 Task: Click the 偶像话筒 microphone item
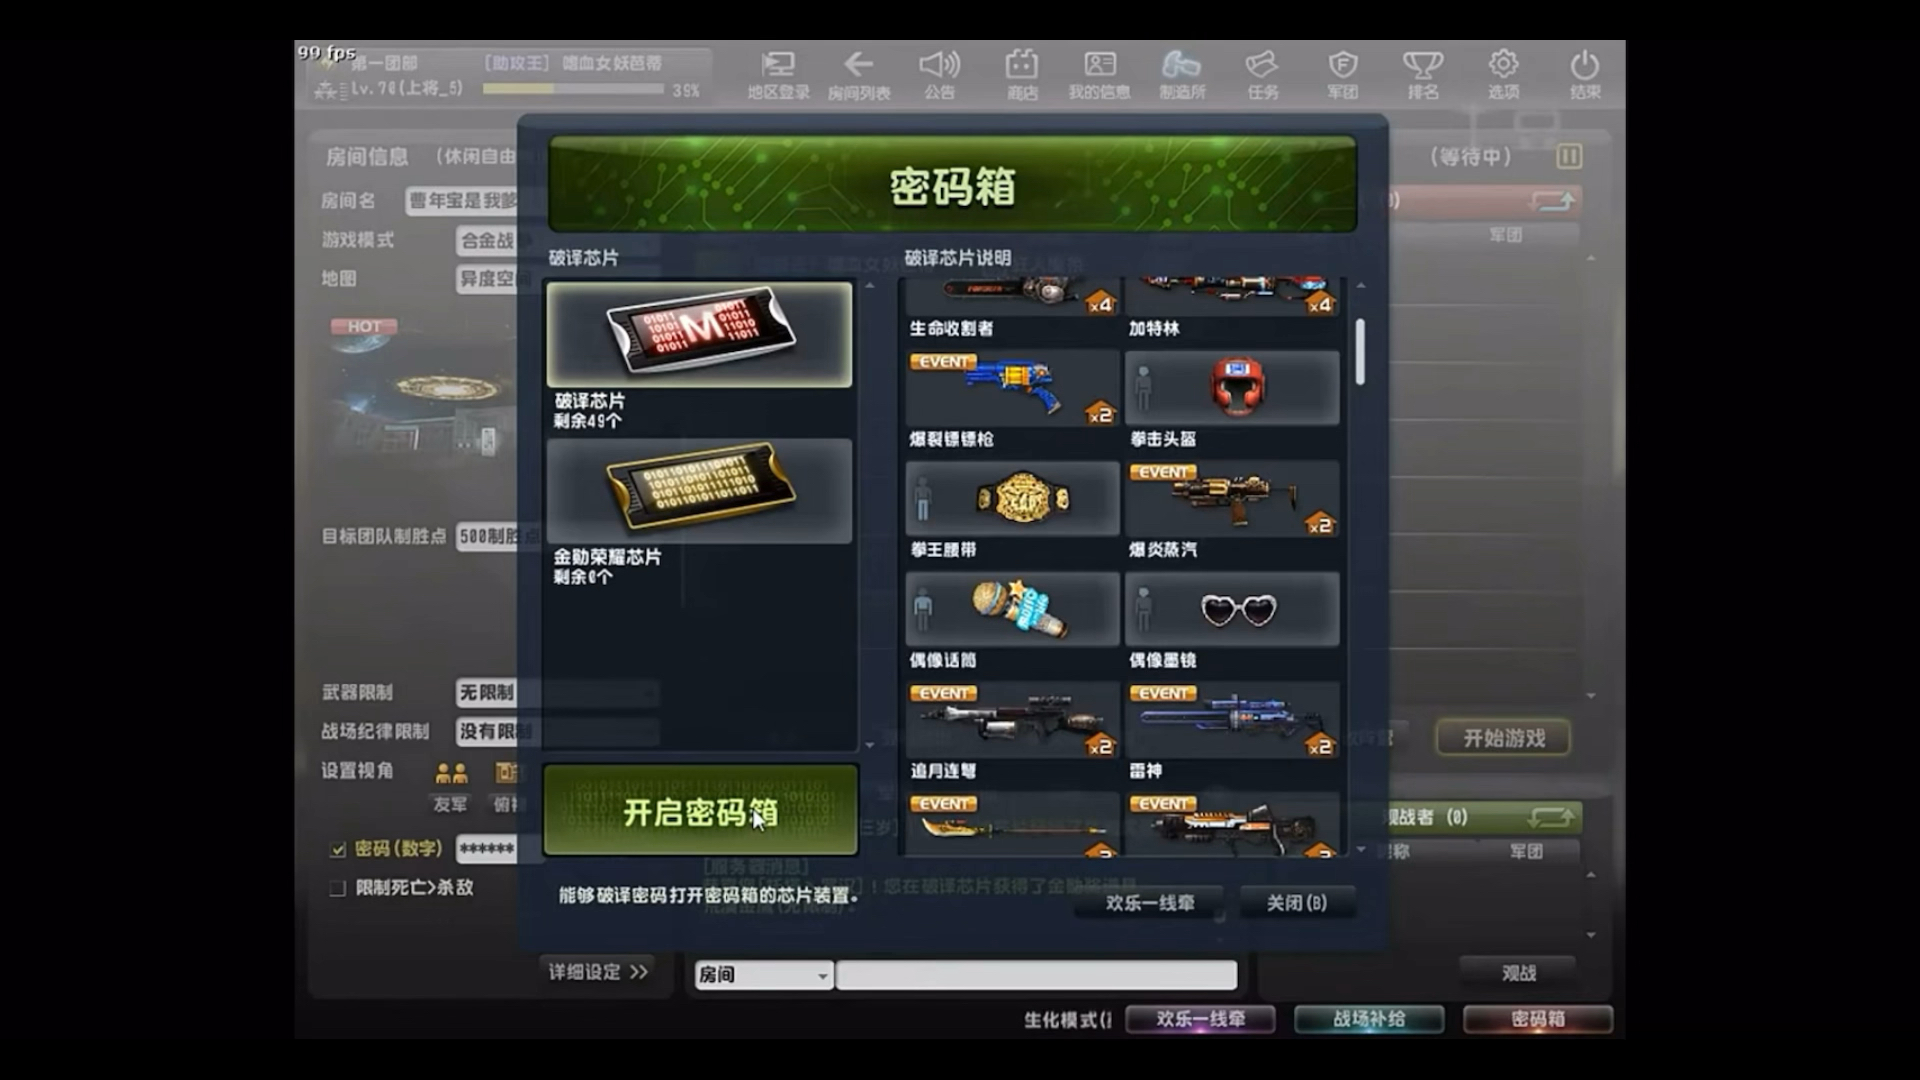1012,609
